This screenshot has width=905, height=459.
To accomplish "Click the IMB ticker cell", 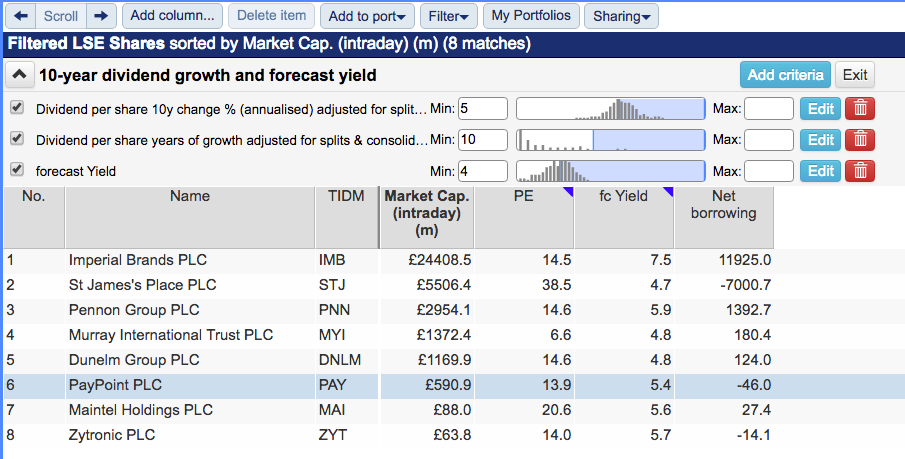I will tap(347, 260).
